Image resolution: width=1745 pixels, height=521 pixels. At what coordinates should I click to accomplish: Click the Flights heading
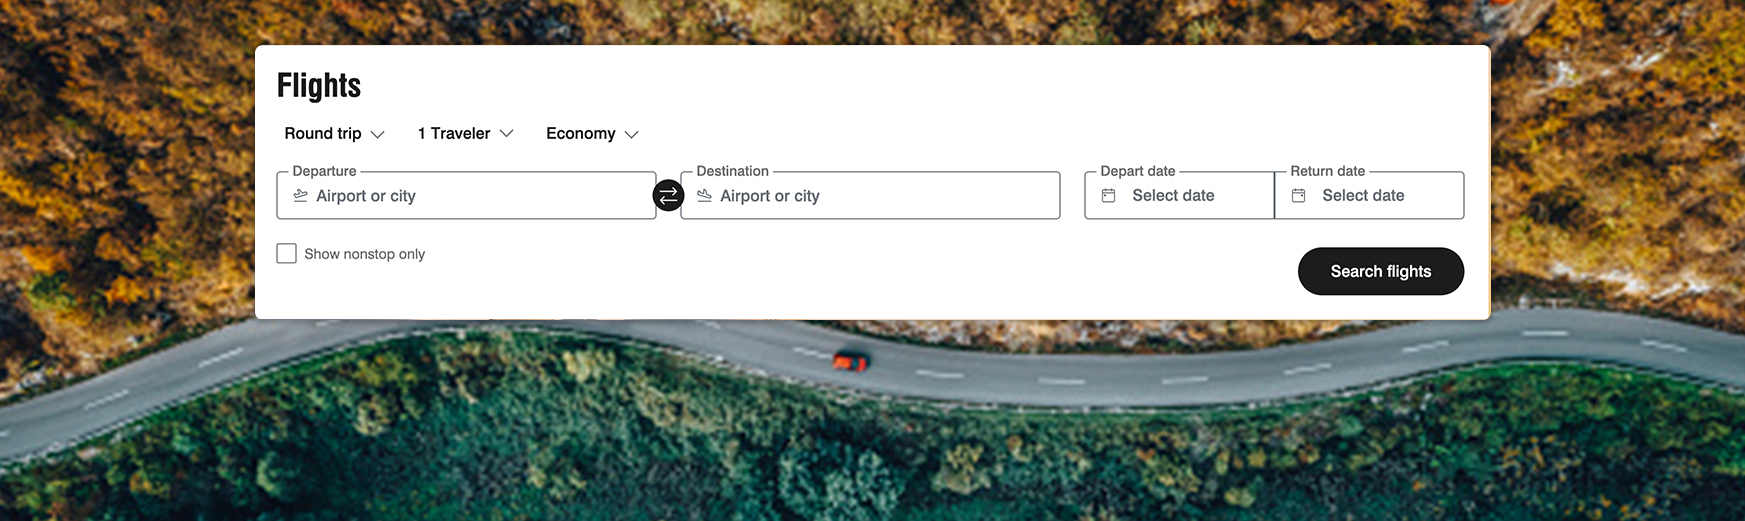click(319, 86)
